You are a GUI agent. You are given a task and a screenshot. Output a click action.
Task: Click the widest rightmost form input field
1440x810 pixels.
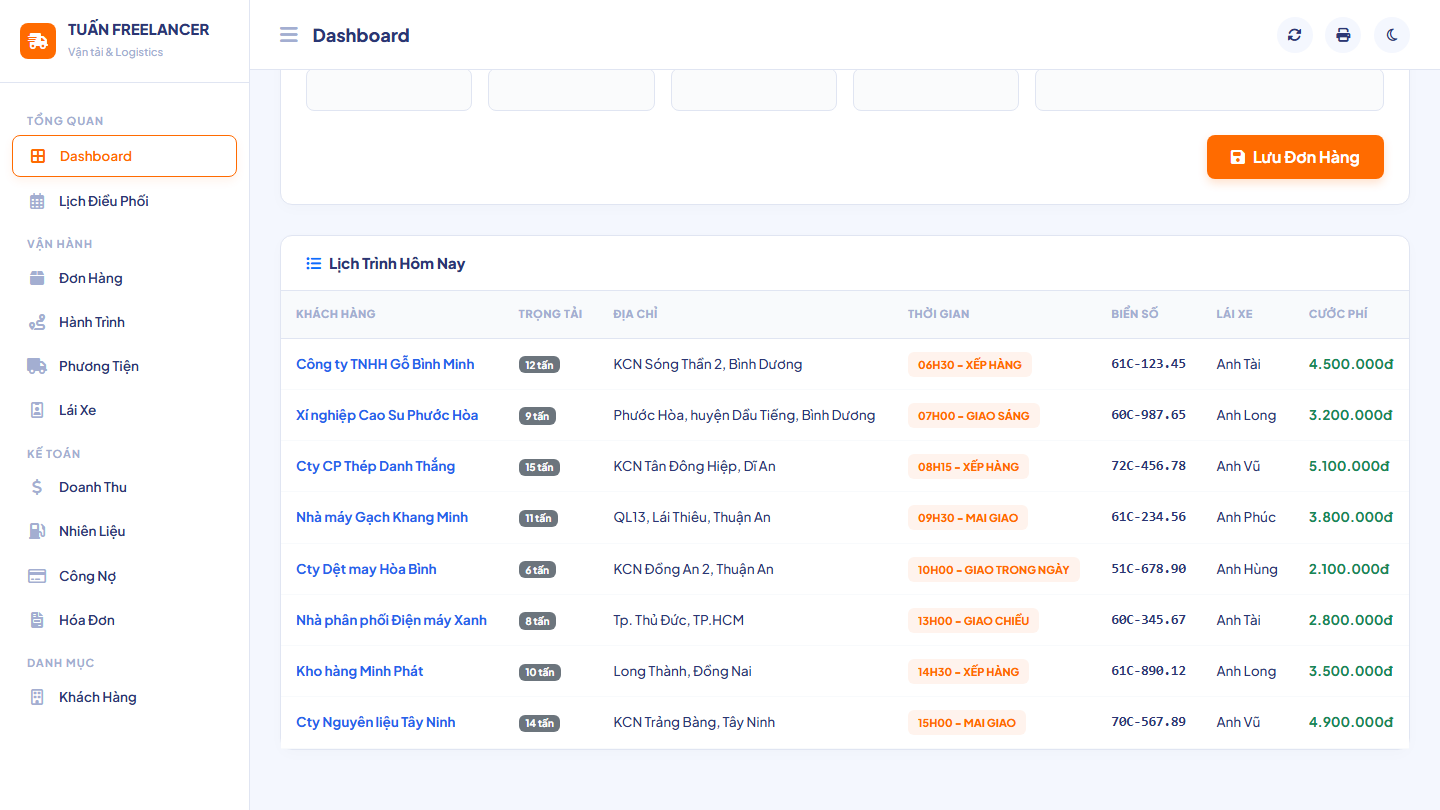click(x=1209, y=89)
